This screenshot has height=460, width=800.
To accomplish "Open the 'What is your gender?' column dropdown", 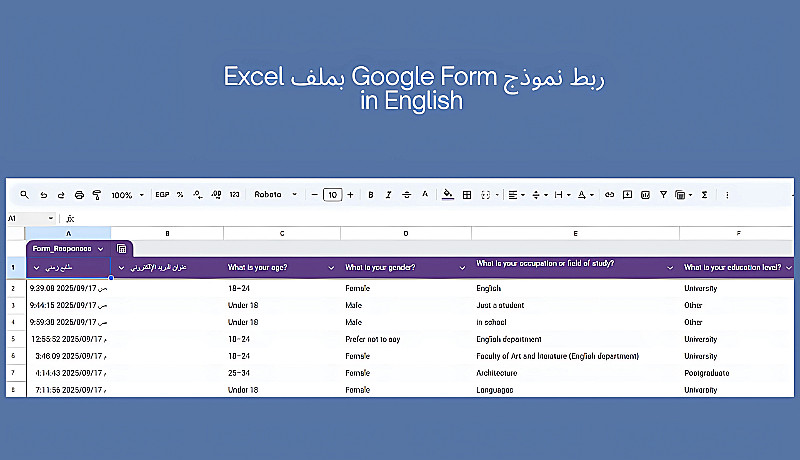I will click(x=462, y=268).
